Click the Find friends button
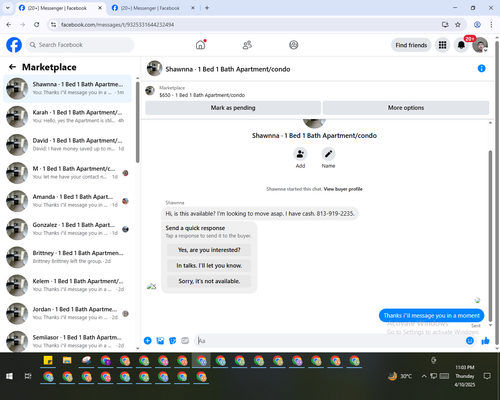This screenshot has height=400, width=500. pos(411,45)
